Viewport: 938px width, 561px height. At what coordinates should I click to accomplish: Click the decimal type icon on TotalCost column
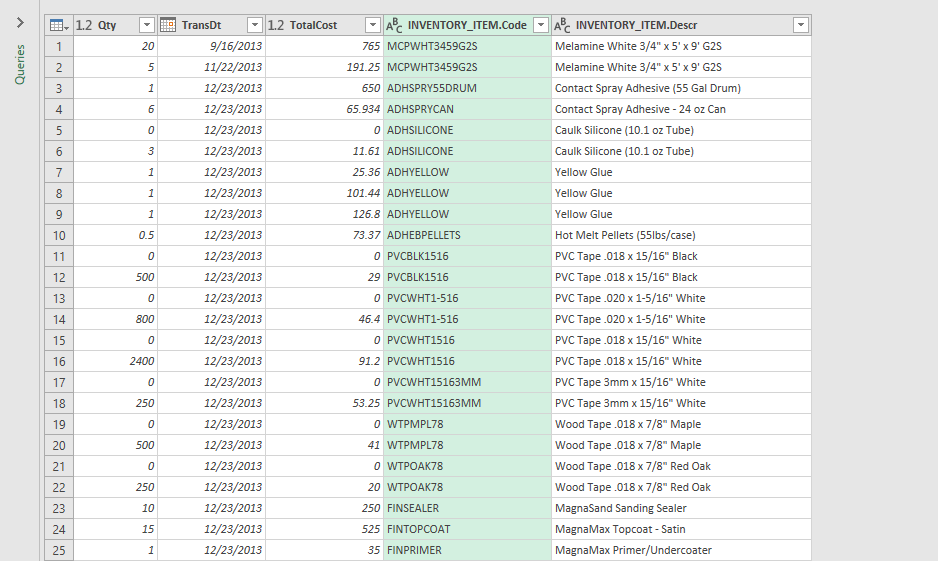(x=276, y=25)
